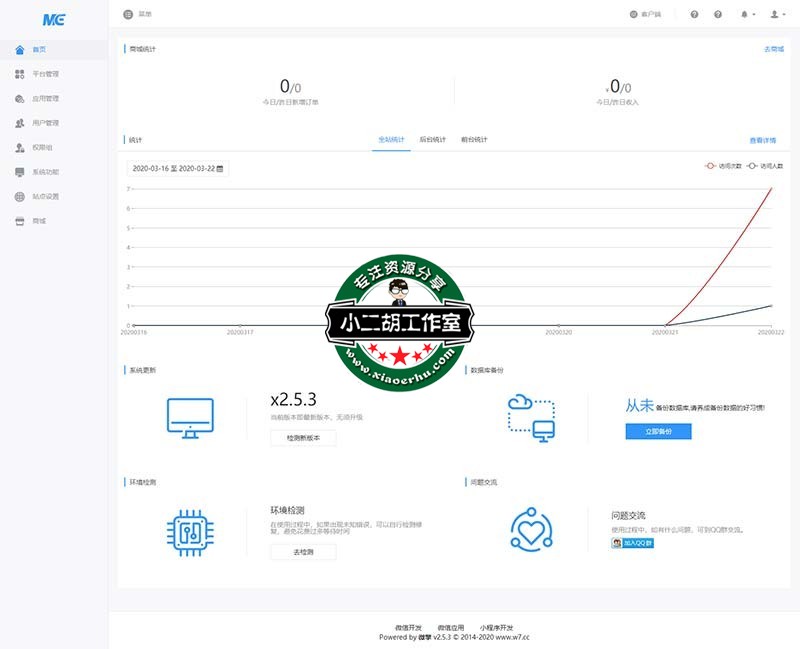
Task: Open 平台管理 in the sidebar
Action: 45,74
